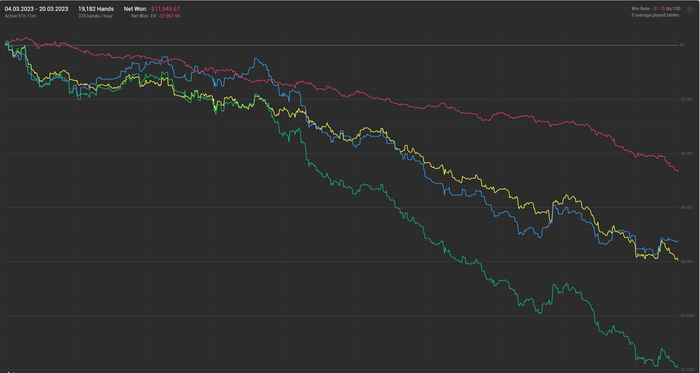Screen dimensions: 700x373
Task: Click the end of the blue line
Action: (x=678, y=241)
